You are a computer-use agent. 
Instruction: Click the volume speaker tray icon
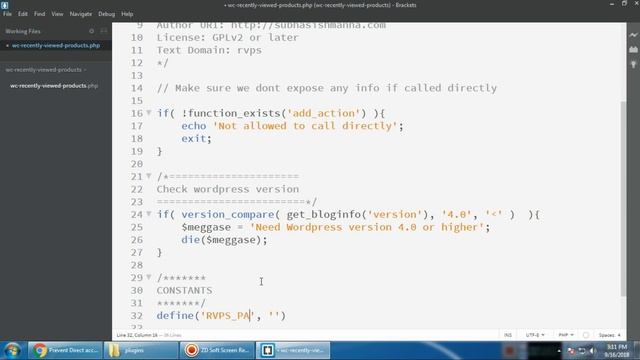coord(592,351)
